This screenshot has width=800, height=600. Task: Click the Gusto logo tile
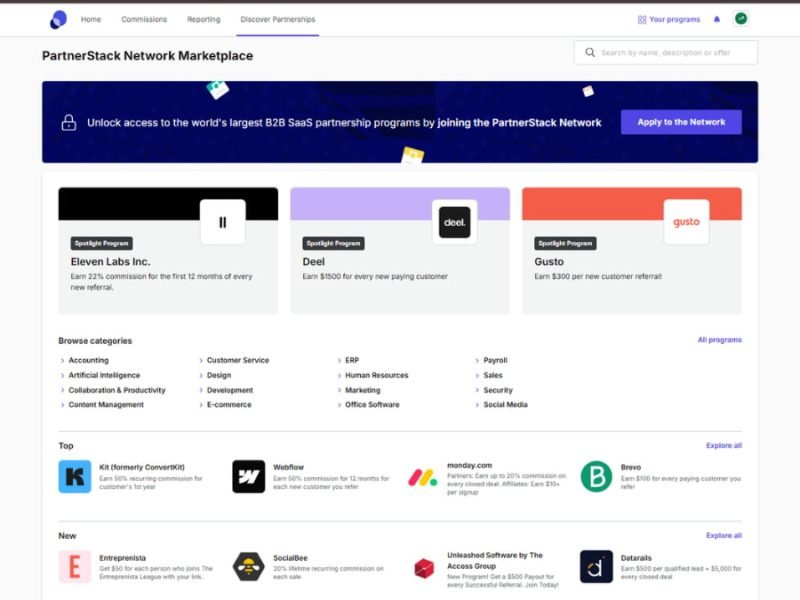pyautogui.click(x=686, y=222)
